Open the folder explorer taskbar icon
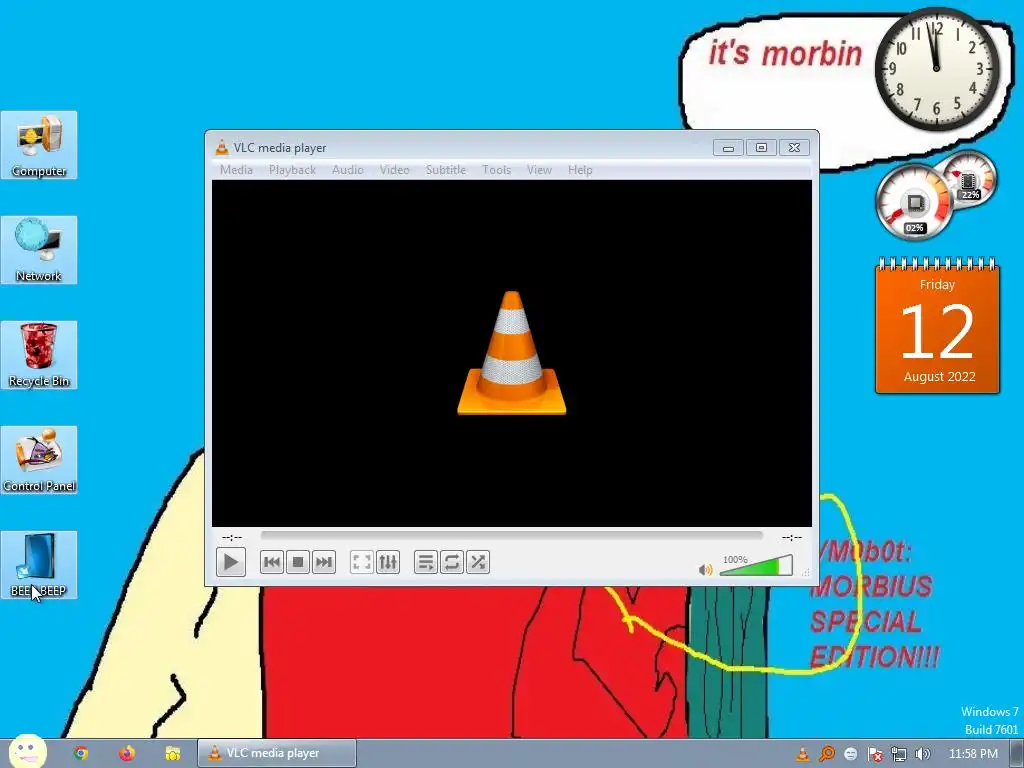The height and width of the screenshot is (768, 1024). 172,754
